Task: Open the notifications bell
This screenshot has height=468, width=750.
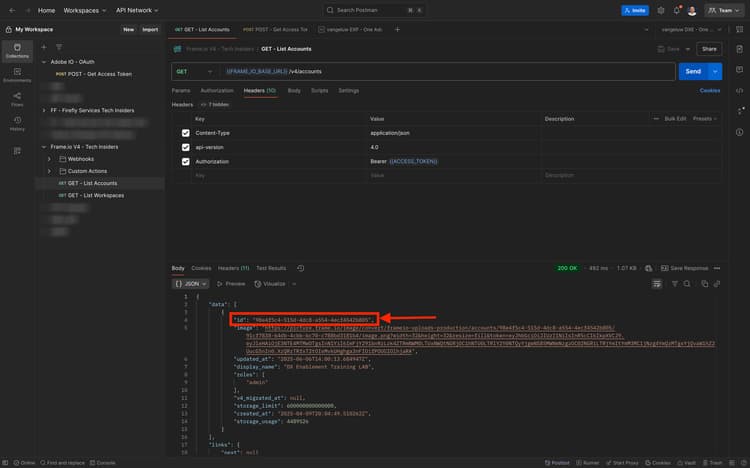Action: pos(676,10)
